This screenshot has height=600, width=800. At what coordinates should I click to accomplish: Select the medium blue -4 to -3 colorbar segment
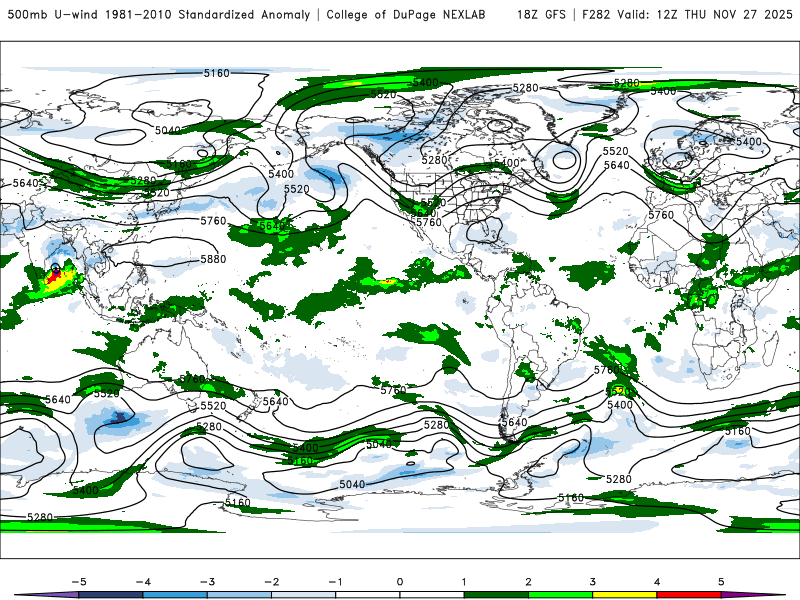tap(175, 595)
